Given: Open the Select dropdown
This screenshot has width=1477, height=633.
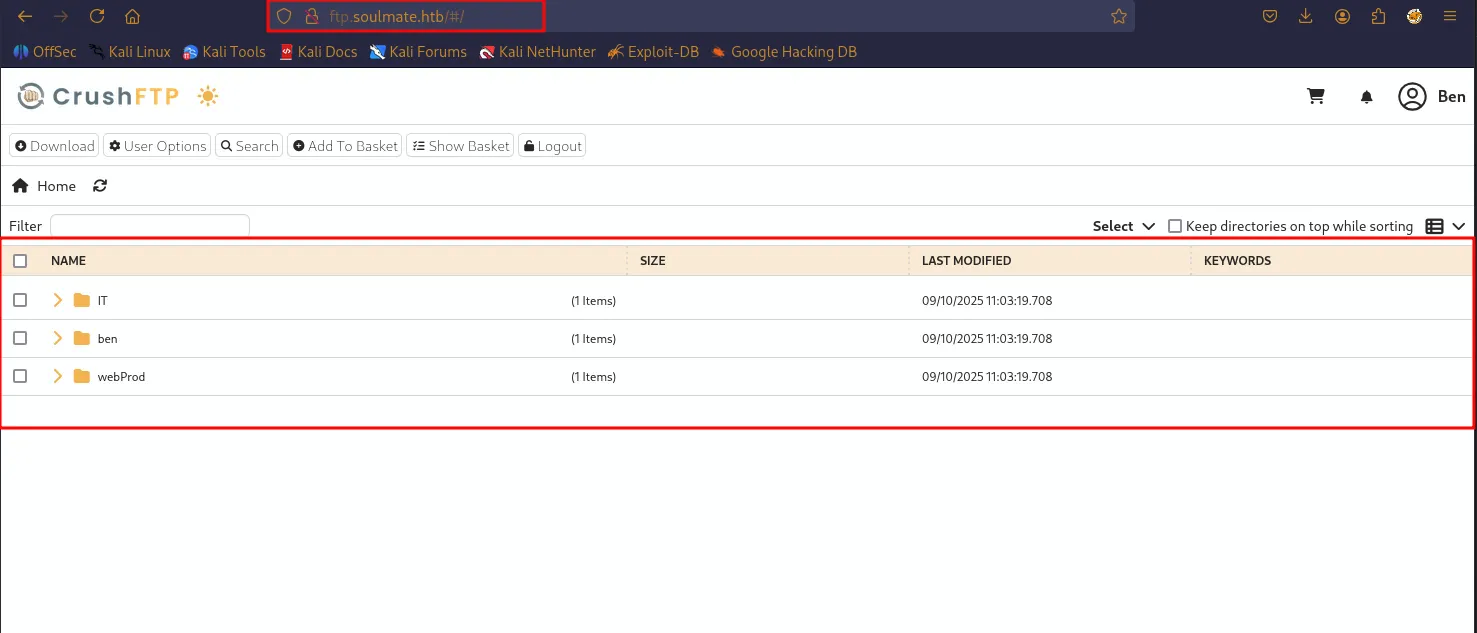Looking at the screenshot, I should pyautogui.click(x=1124, y=226).
